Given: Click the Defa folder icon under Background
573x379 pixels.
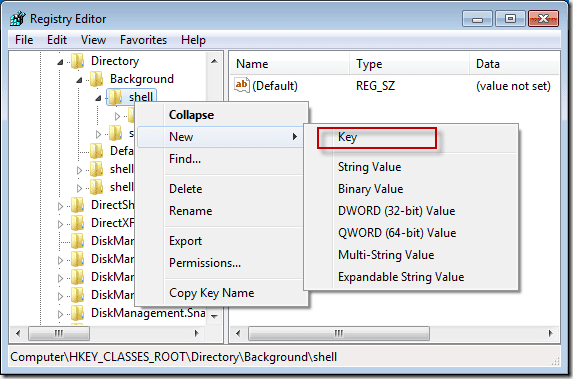Looking at the screenshot, I should click(x=96, y=151).
